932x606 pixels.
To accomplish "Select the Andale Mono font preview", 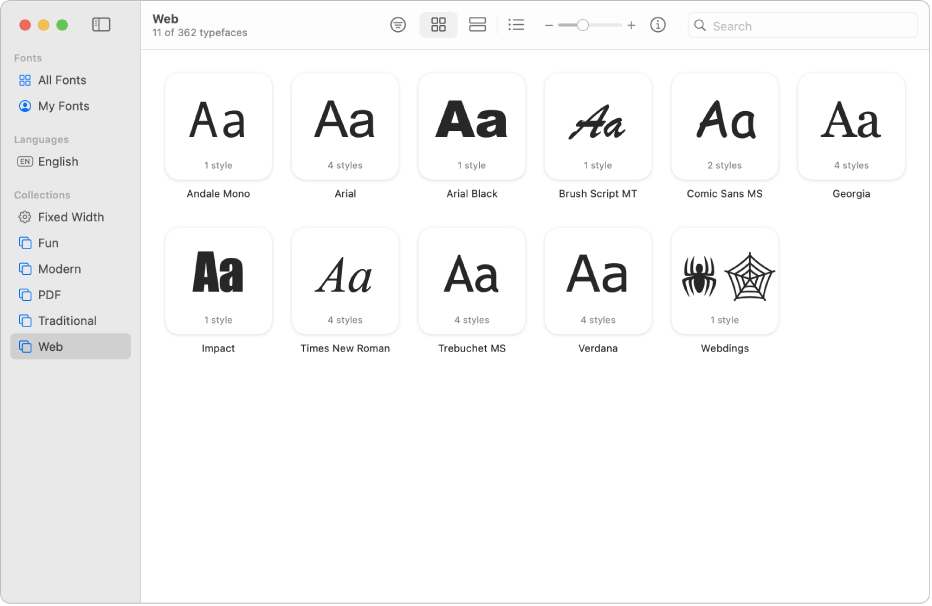I will coord(219,127).
